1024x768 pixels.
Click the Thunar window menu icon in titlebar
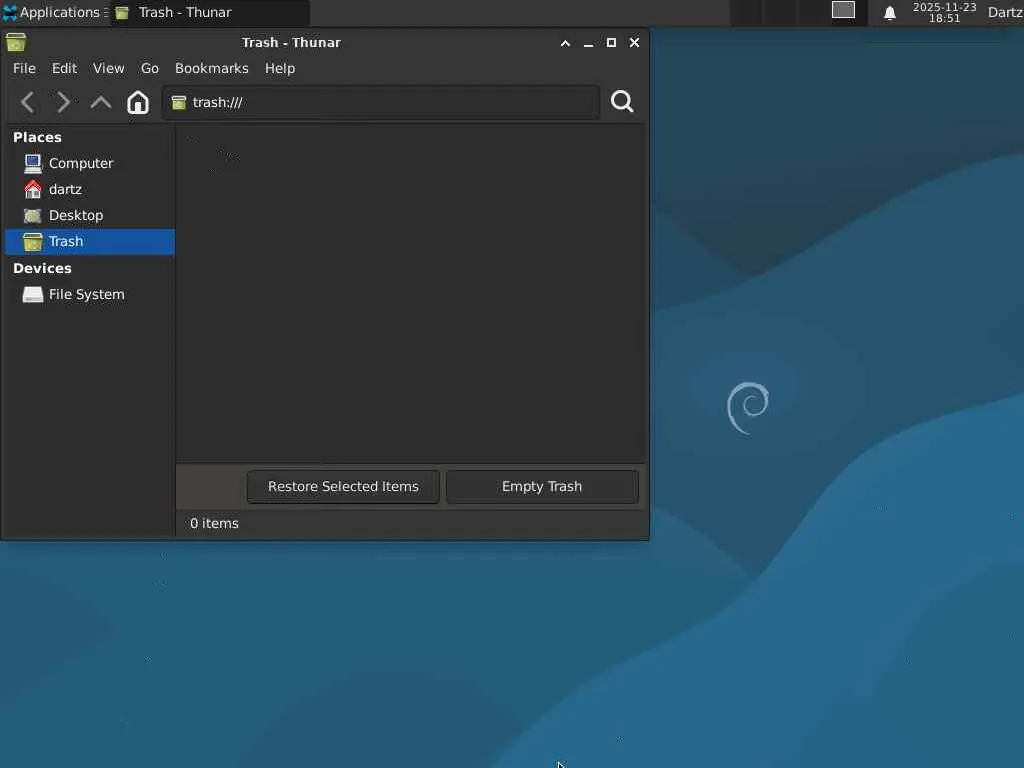point(16,42)
